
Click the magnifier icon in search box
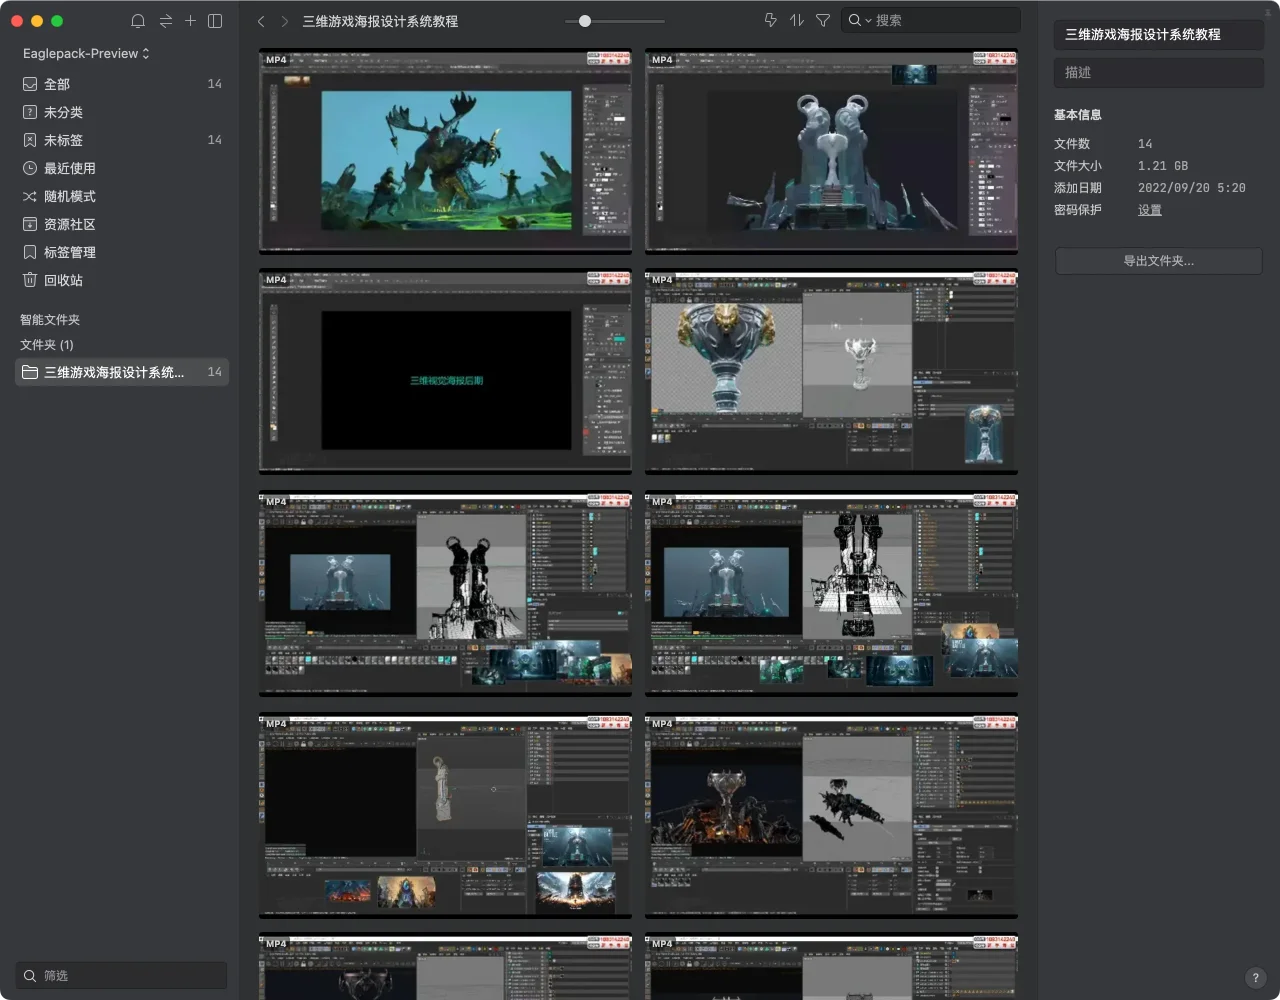855,20
